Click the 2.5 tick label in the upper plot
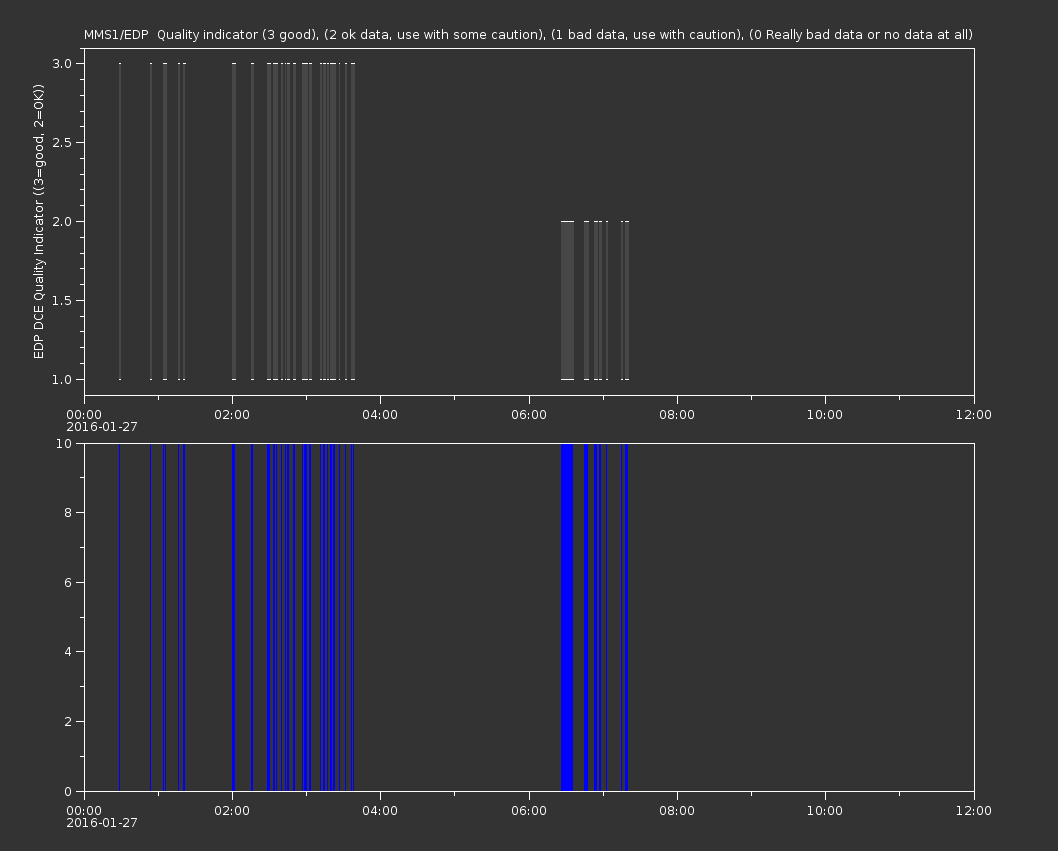1058x851 pixels. click(62, 142)
